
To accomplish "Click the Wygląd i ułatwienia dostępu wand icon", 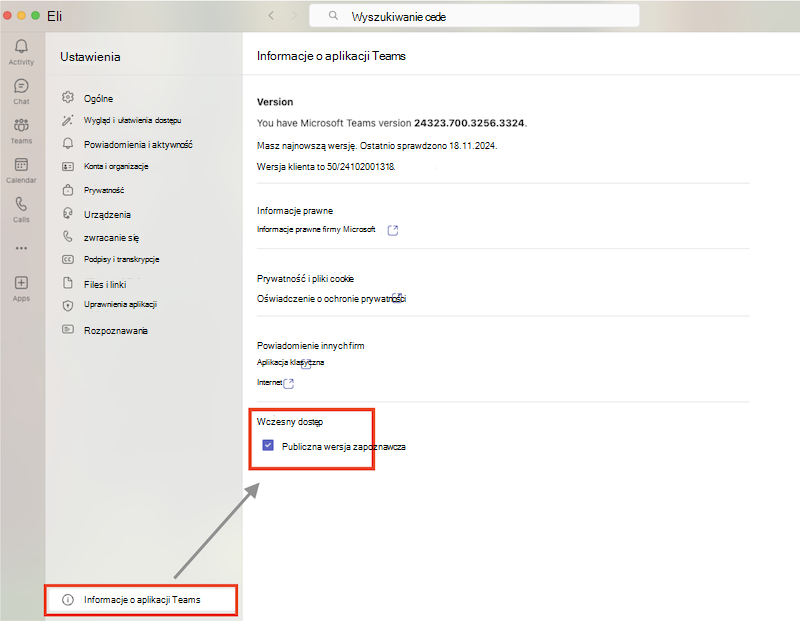I will pos(68,120).
